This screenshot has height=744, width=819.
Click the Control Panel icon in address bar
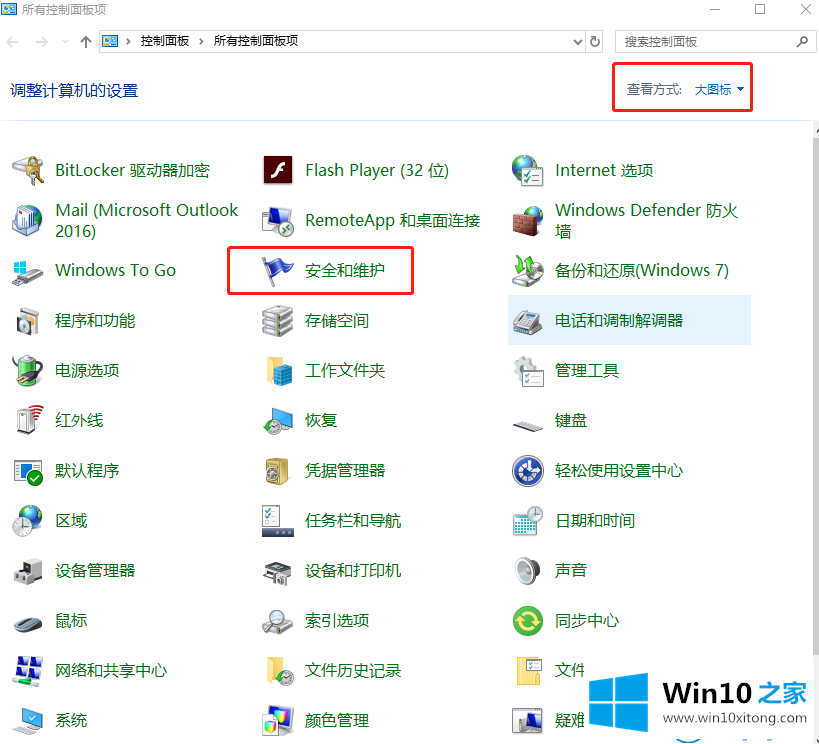pyautogui.click(x=110, y=41)
